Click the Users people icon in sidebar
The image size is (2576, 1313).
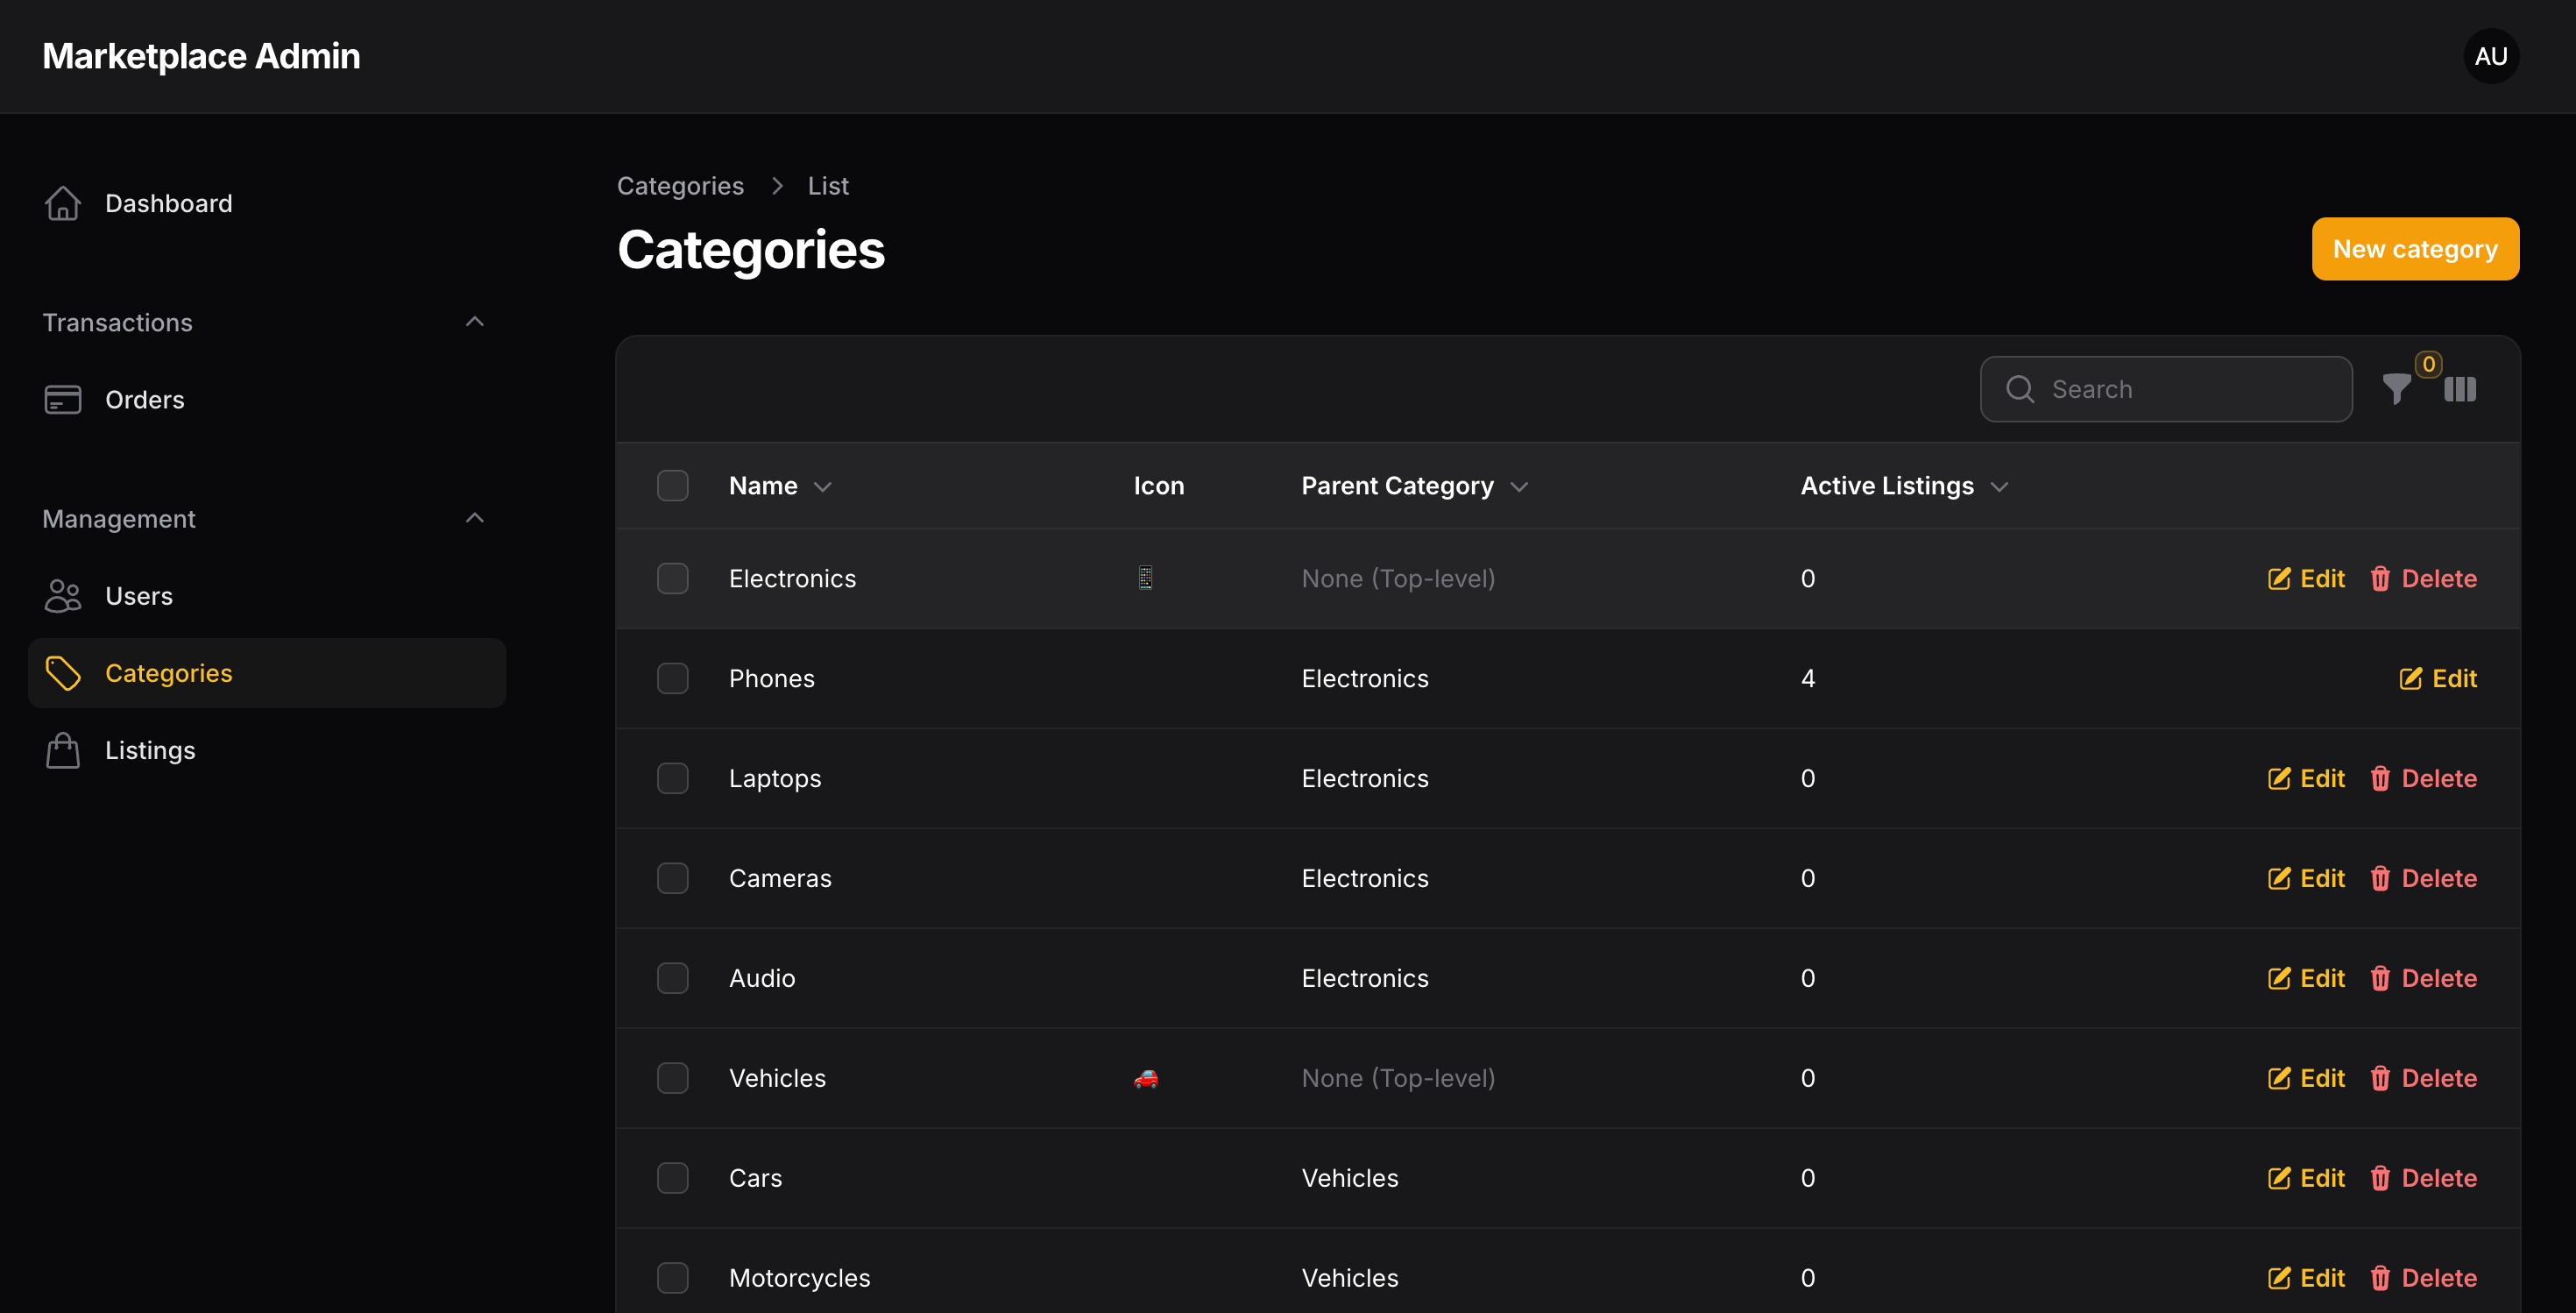[63, 596]
